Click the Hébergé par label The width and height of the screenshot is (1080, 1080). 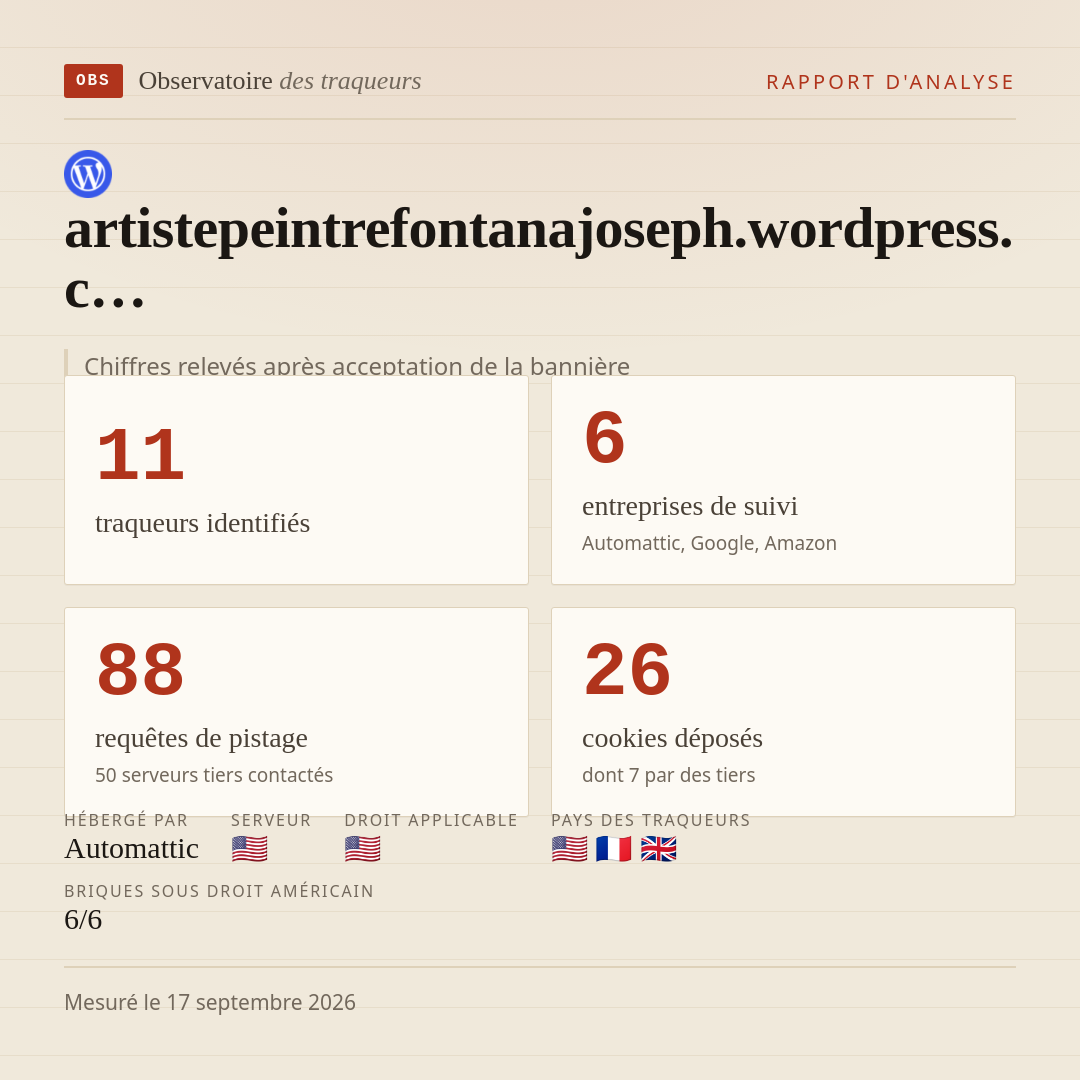(126, 820)
